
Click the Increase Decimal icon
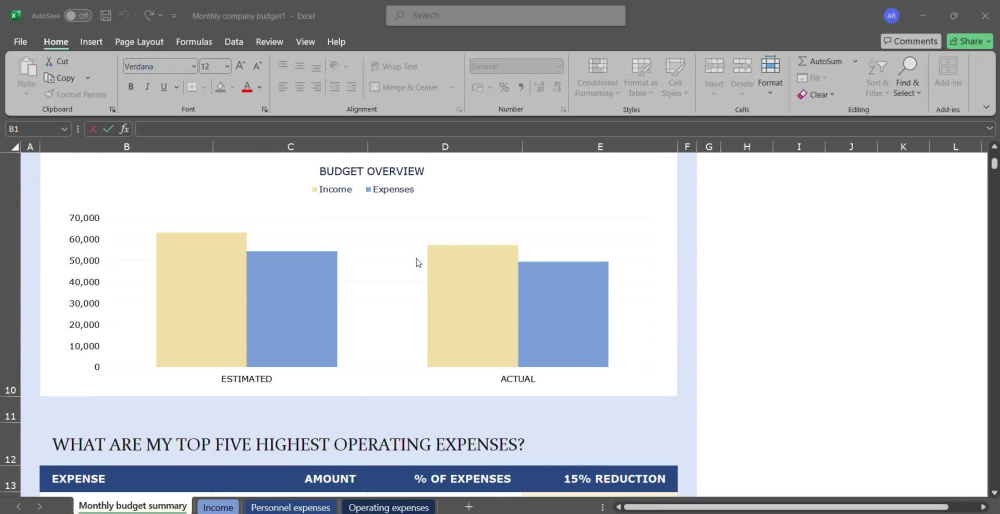pos(539,87)
